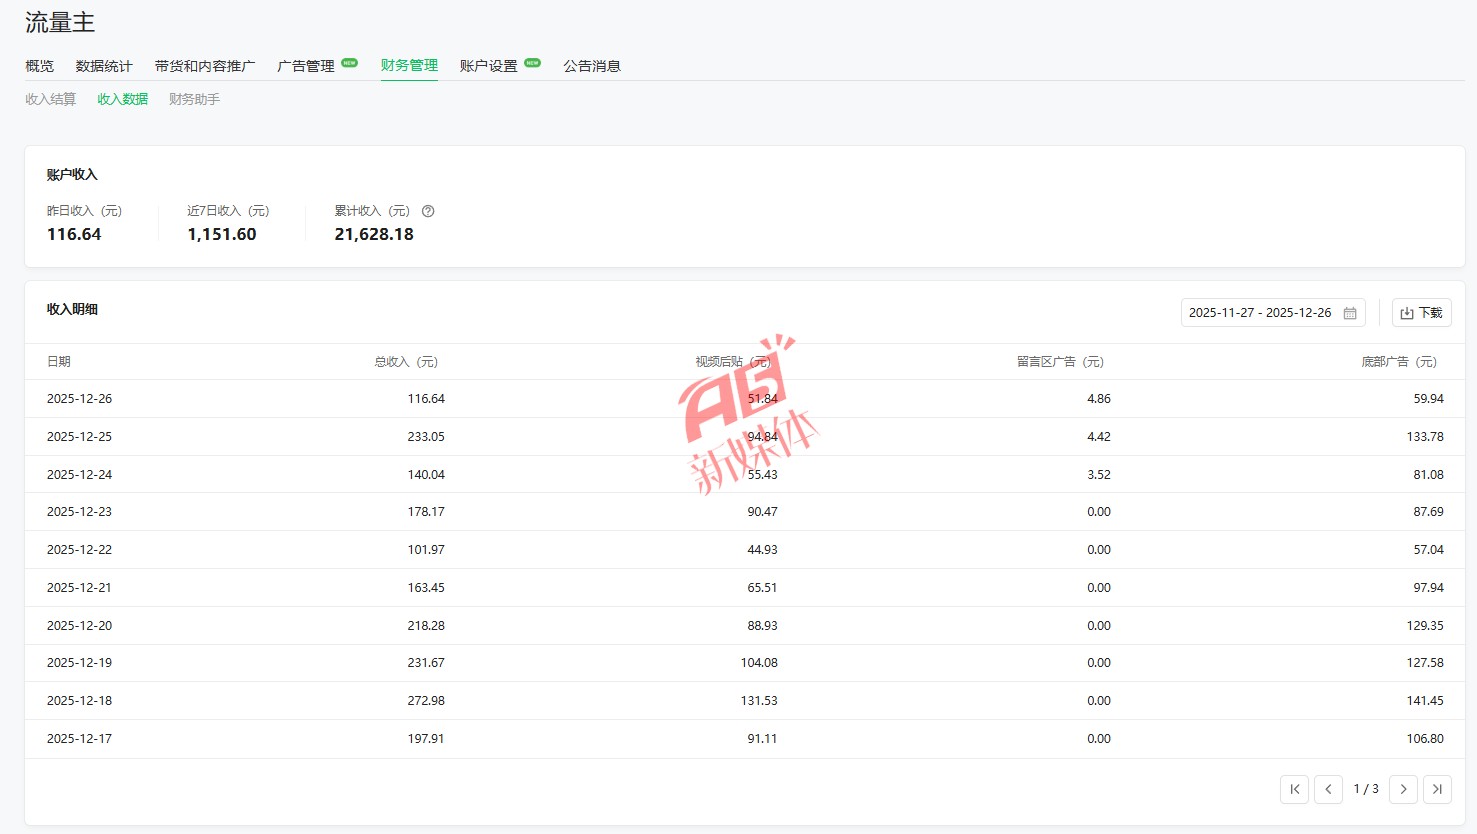The width and height of the screenshot is (1477, 834).
Task: Click the 总收入 (元) column header
Action: [406, 362]
